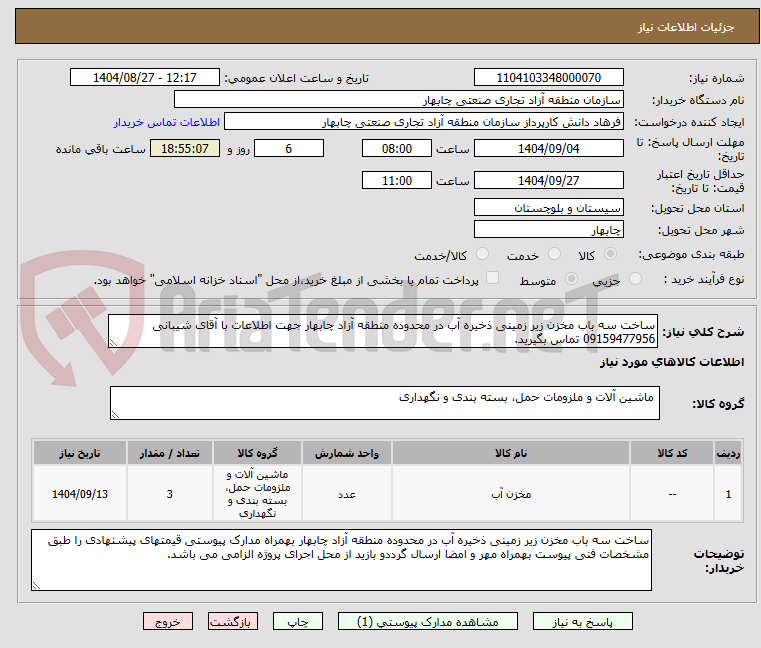Click the شرح کلی نیاز description textbox
Screen dimensions: 761x648
coord(383,332)
